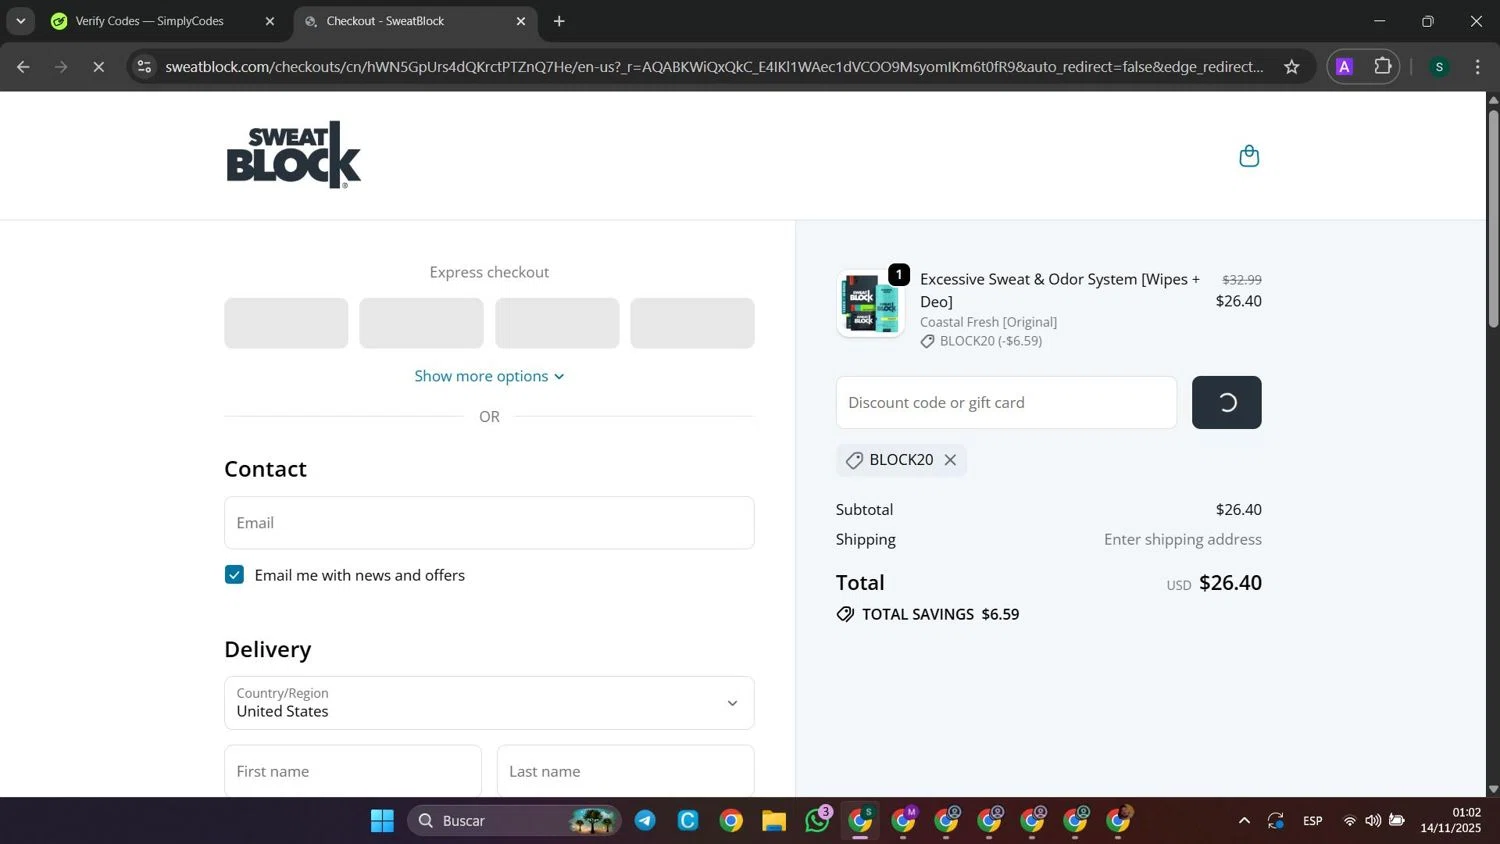The height and width of the screenshot is (844, 1500).
Task: Open the clock and date panel
Action: tap(1451, 821)
